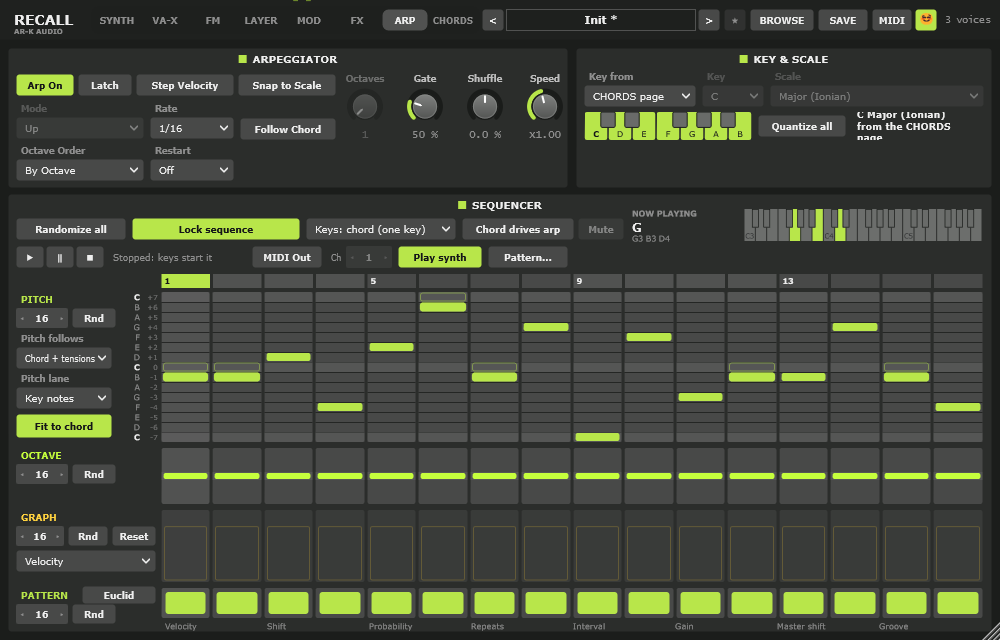This screenshot has height=640, width=1000.
Task: Click the emoji face icon beside MIDI
Action: click(926, 20)
